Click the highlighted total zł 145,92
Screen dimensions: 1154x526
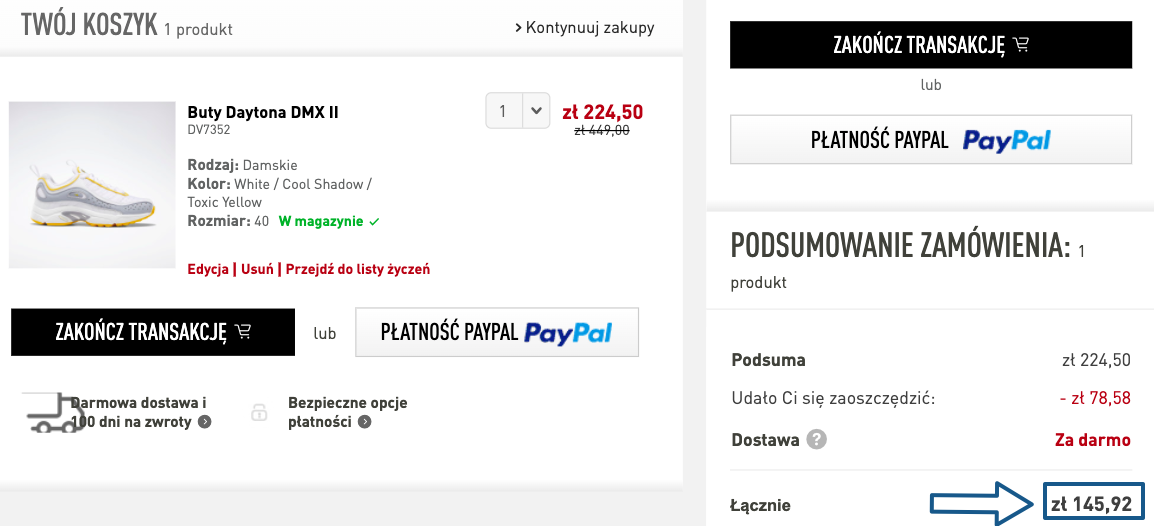[1091, 505]
